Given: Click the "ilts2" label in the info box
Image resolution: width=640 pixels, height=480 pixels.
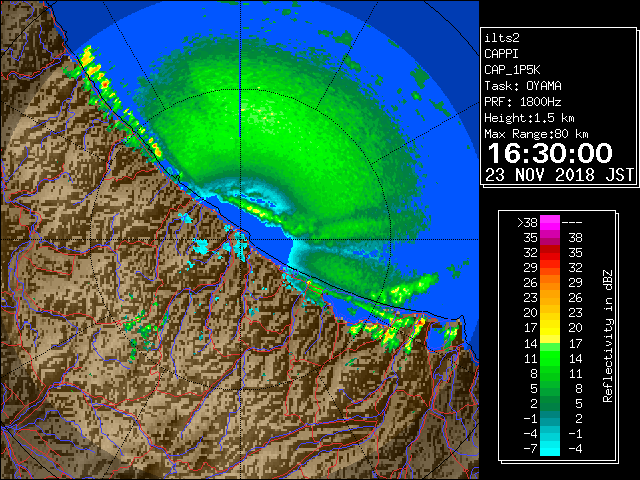Looking at the screenshot, I should pyautogui.click(x=502, y=38).
